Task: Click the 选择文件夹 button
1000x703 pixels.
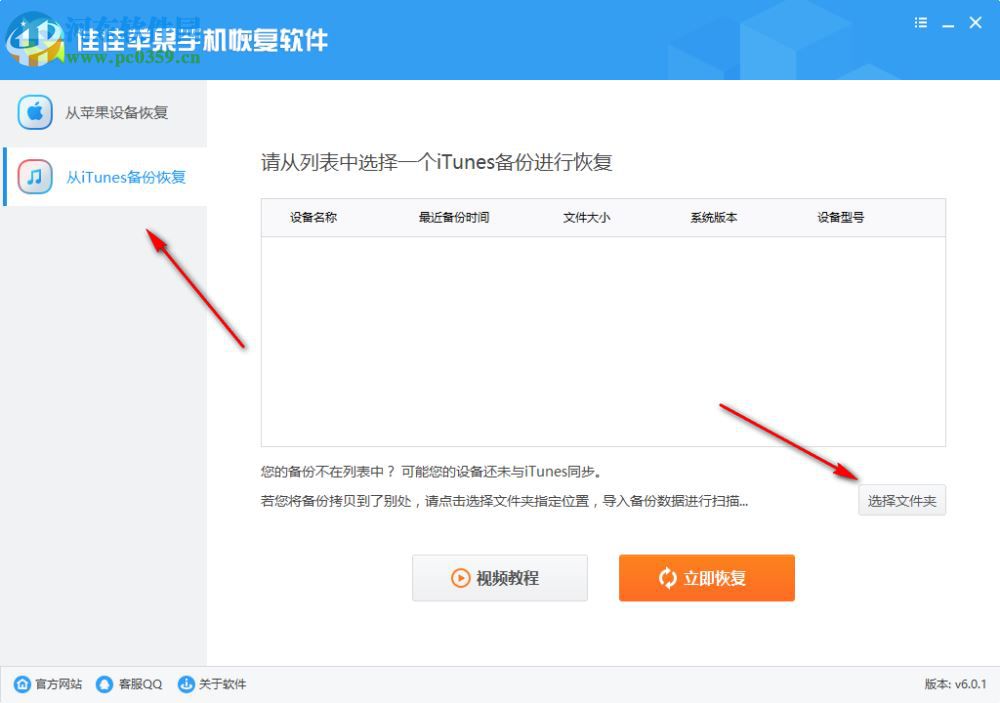Action: tap(902, 500)
